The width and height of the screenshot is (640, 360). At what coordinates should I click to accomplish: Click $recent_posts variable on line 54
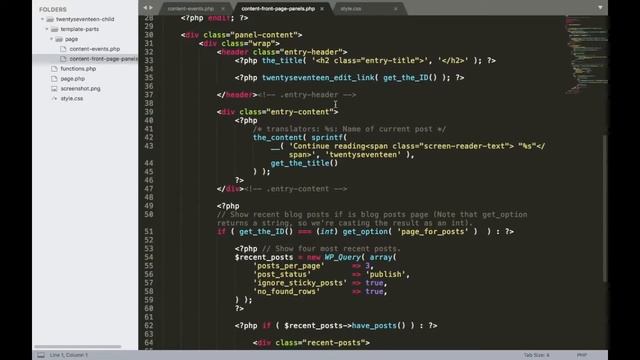264,257
